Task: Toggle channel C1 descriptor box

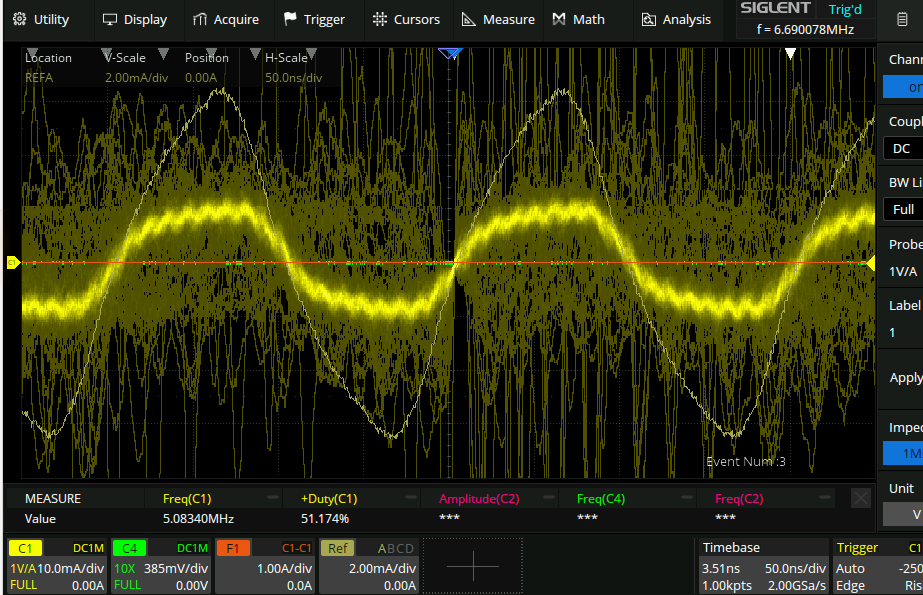Action: 56,565
